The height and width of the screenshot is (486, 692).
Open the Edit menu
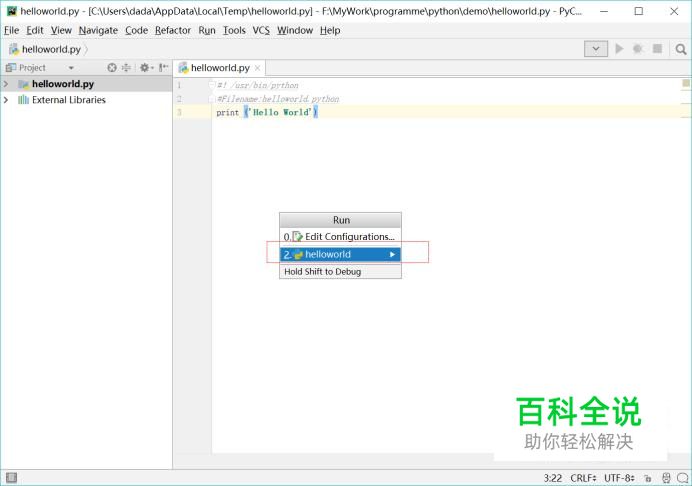coord(34,30)
